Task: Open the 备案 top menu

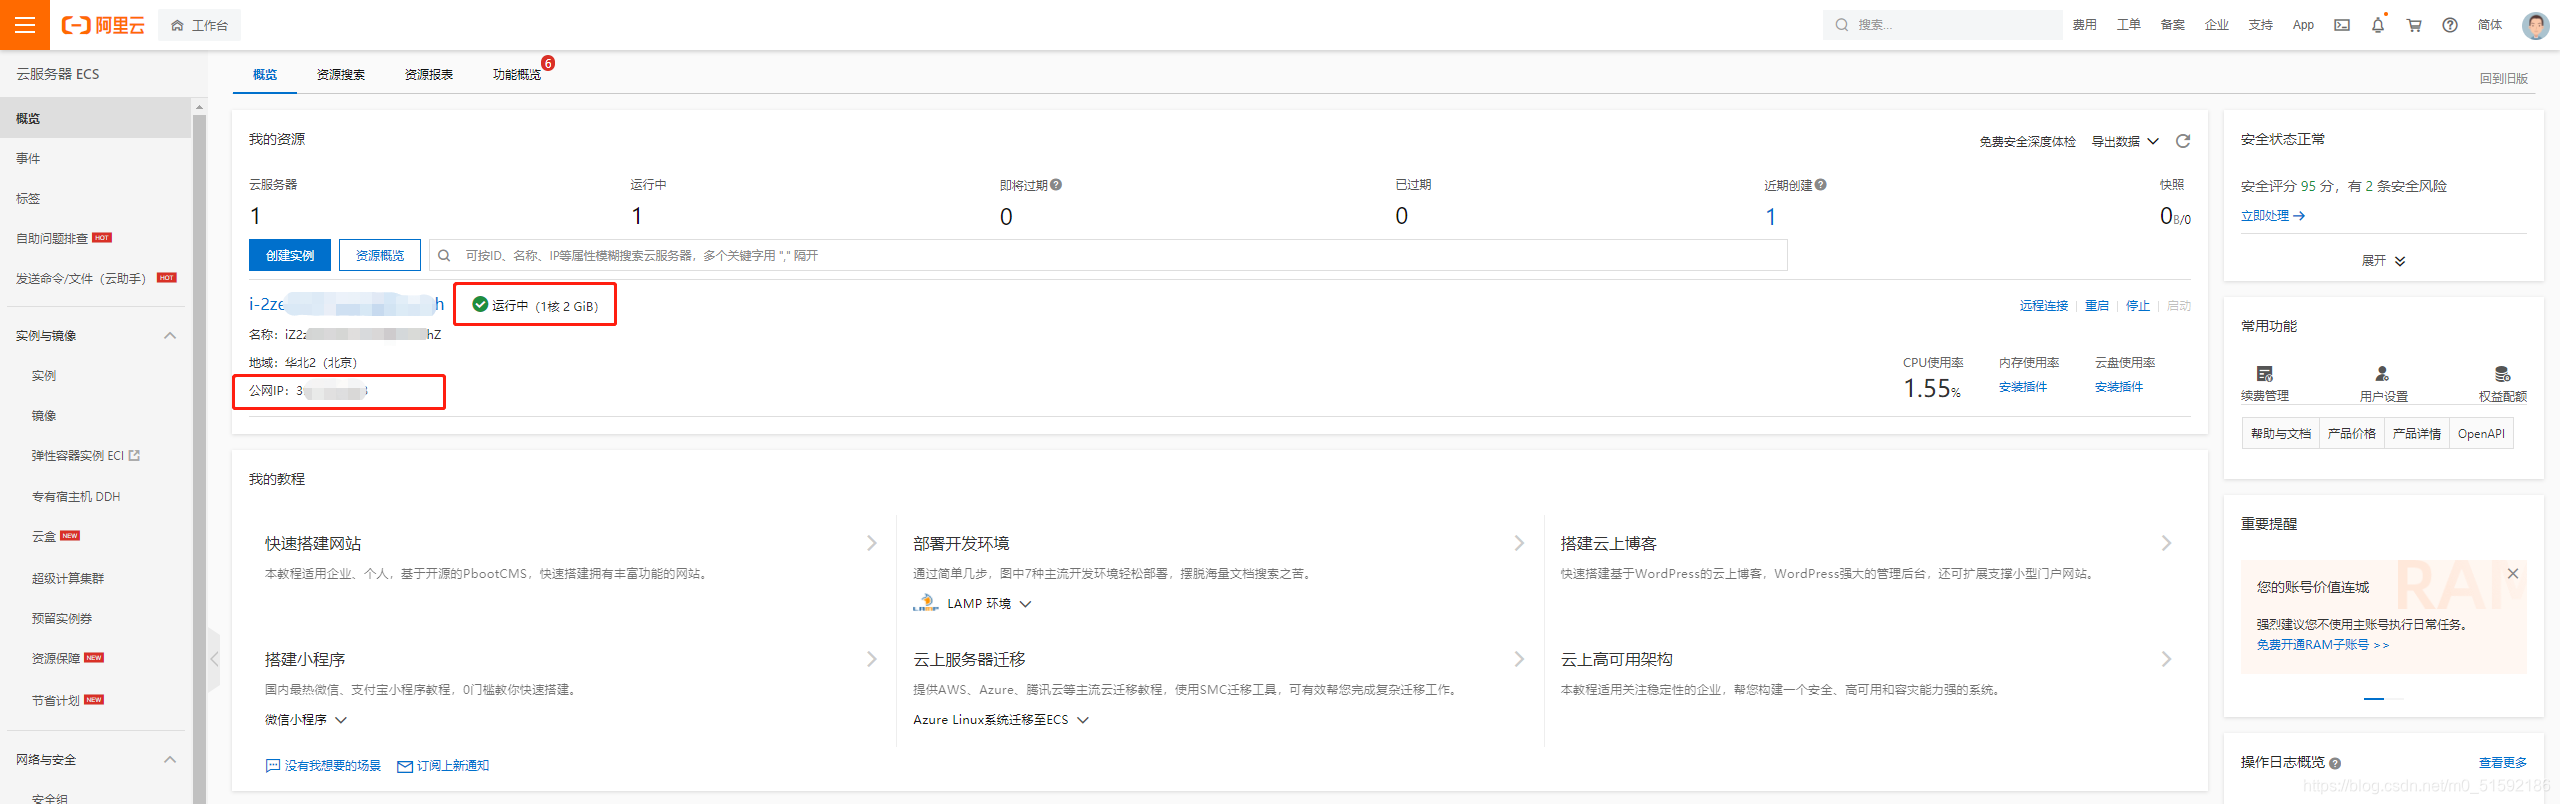Action: pos(2173,25)
